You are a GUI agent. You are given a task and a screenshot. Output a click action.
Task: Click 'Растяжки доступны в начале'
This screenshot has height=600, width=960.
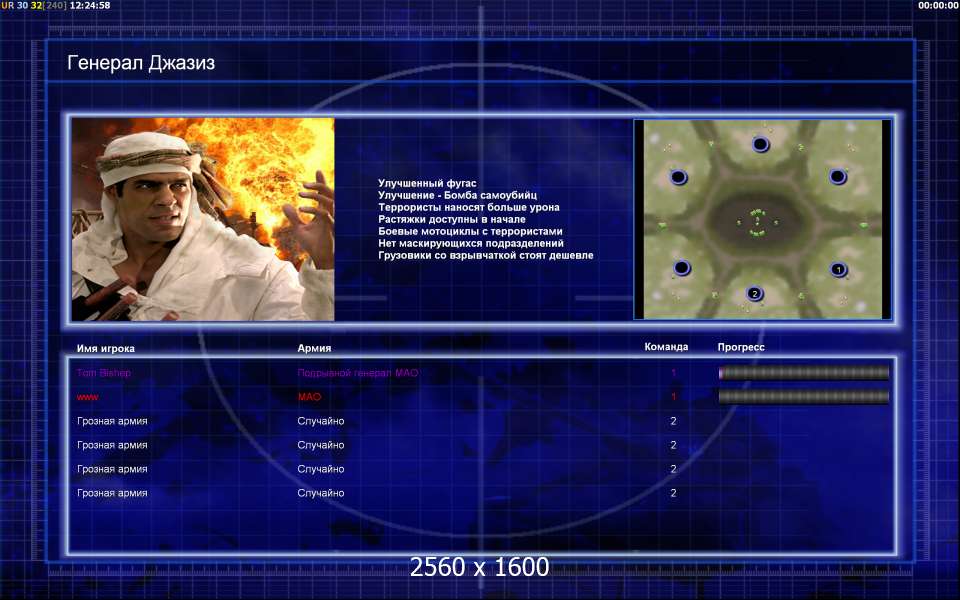(x=451, y=219)
